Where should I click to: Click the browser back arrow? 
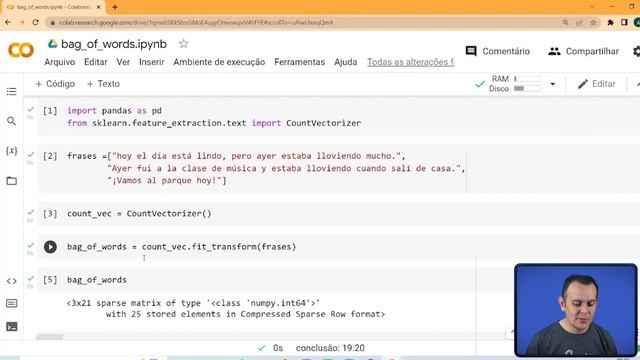click(x=8, y=22)
